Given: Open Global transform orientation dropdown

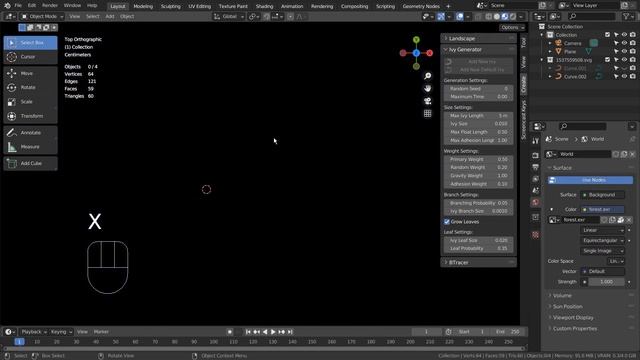Looking at the screenshot, I should point(229,17).
